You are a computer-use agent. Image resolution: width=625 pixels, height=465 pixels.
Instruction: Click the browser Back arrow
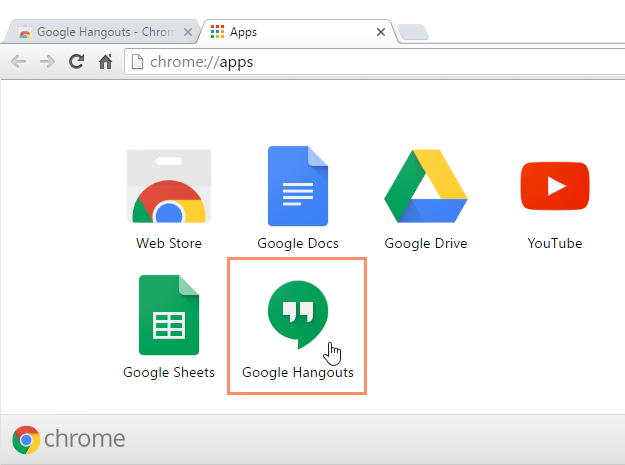coord(19,62)
